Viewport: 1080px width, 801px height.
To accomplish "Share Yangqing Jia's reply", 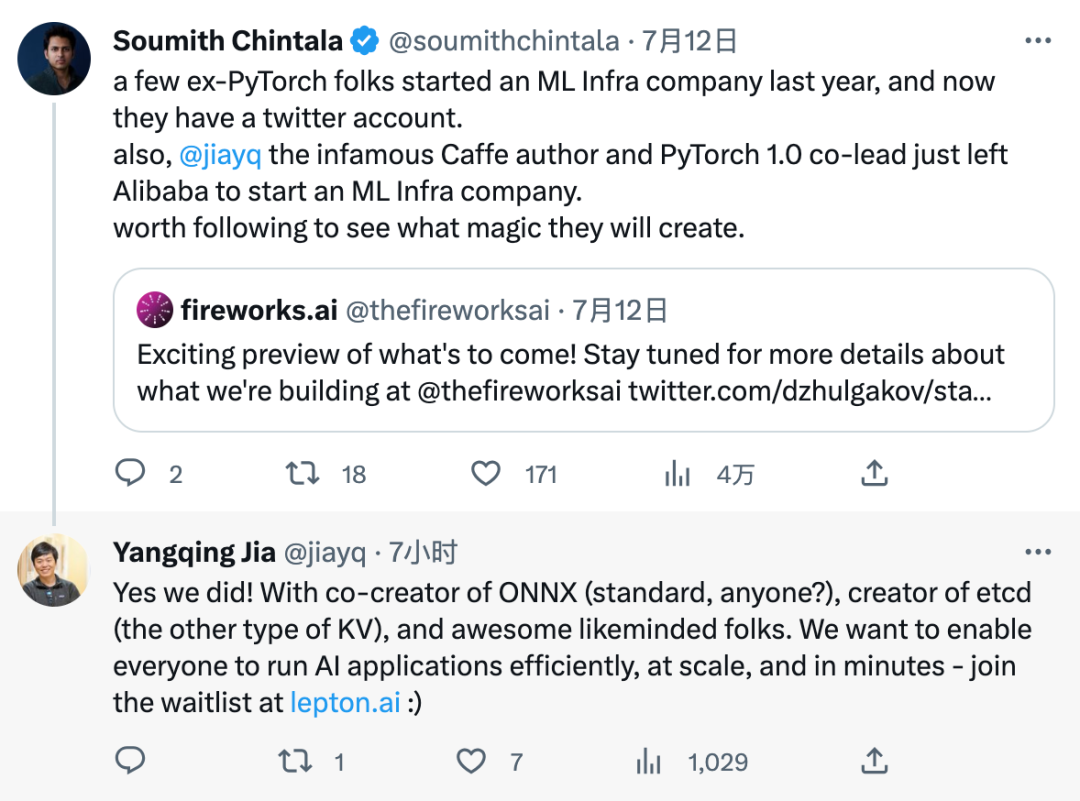I will point(874,761).
